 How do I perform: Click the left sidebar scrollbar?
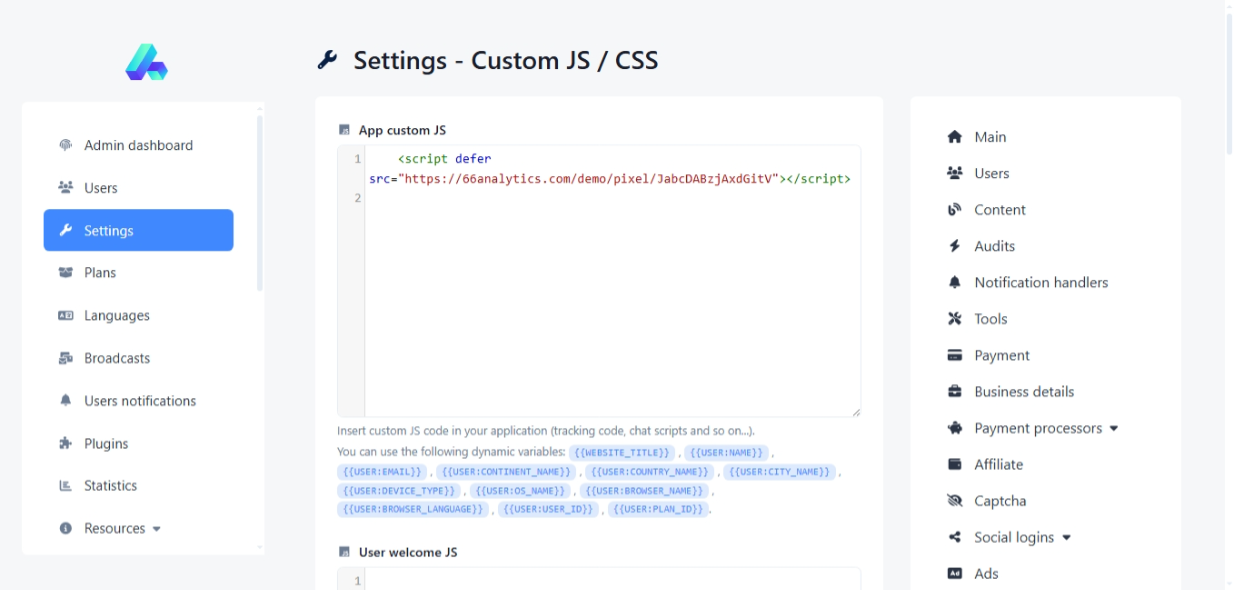coord(260,200)
